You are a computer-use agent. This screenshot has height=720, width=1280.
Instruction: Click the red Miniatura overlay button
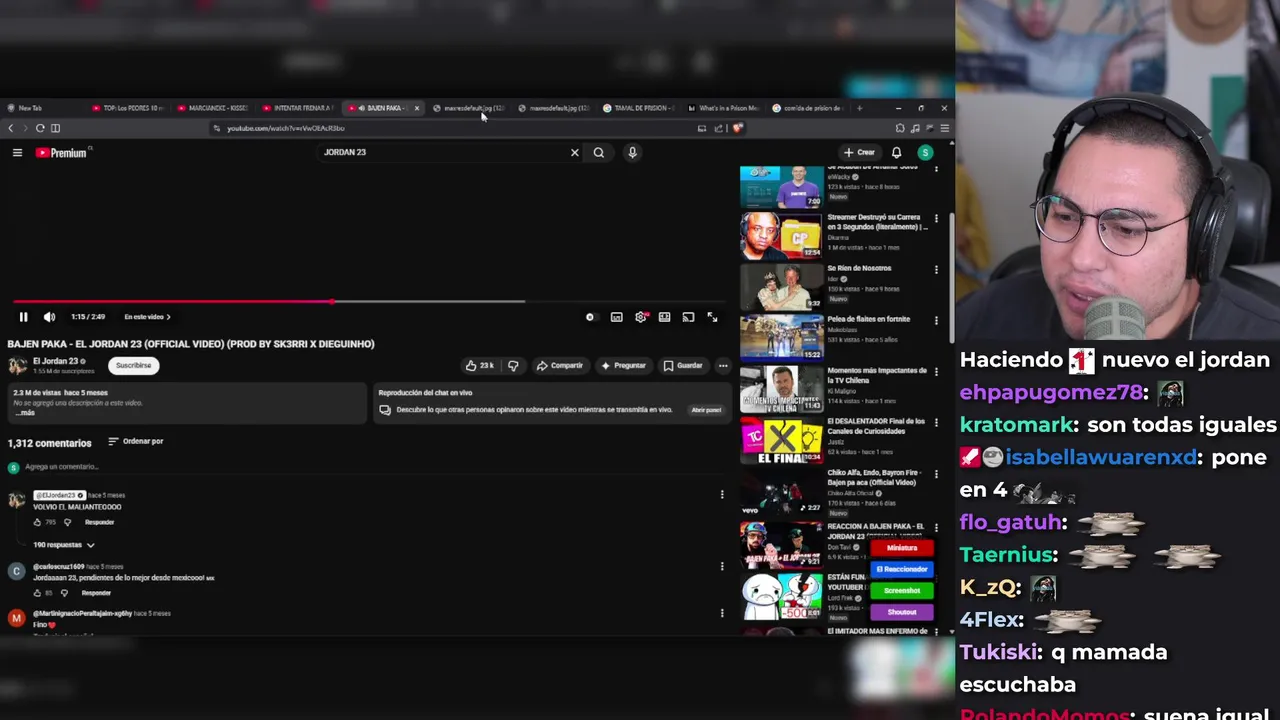[902, 548]
